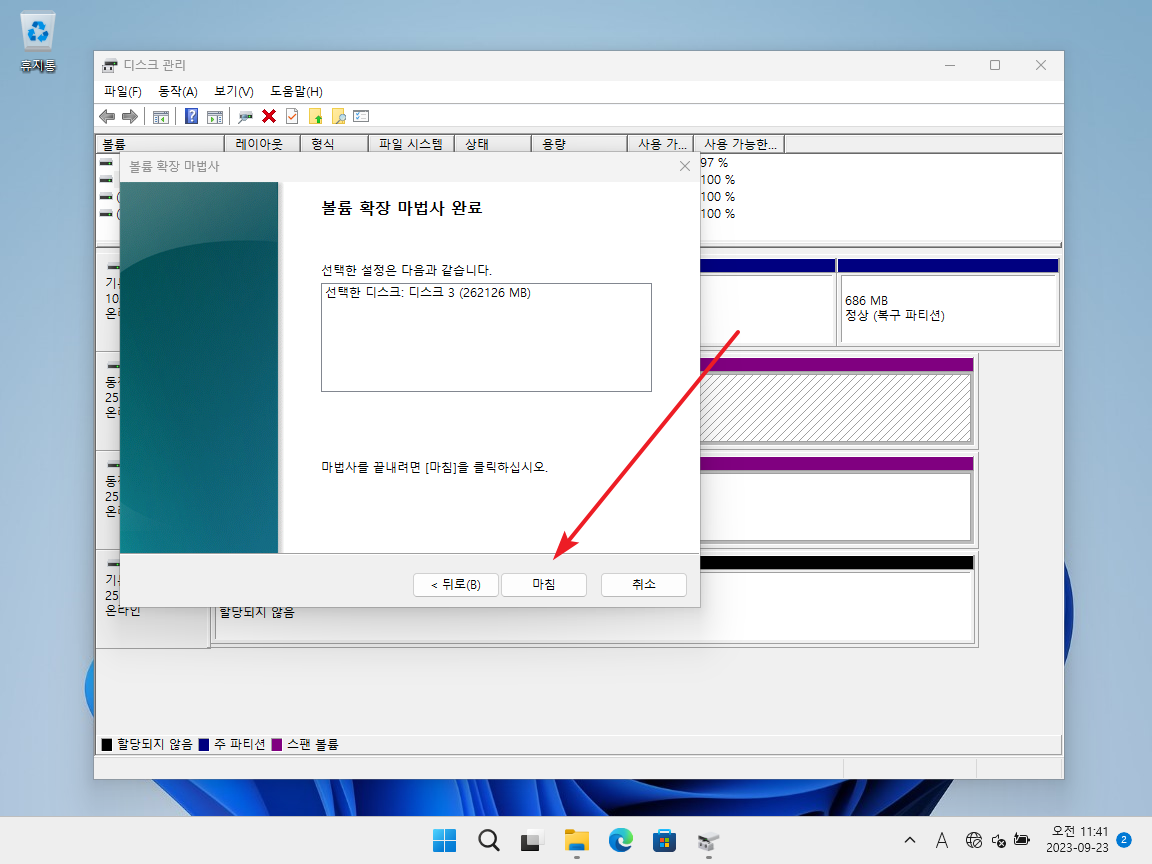Click the IME language indicator A

coord(942,840)
